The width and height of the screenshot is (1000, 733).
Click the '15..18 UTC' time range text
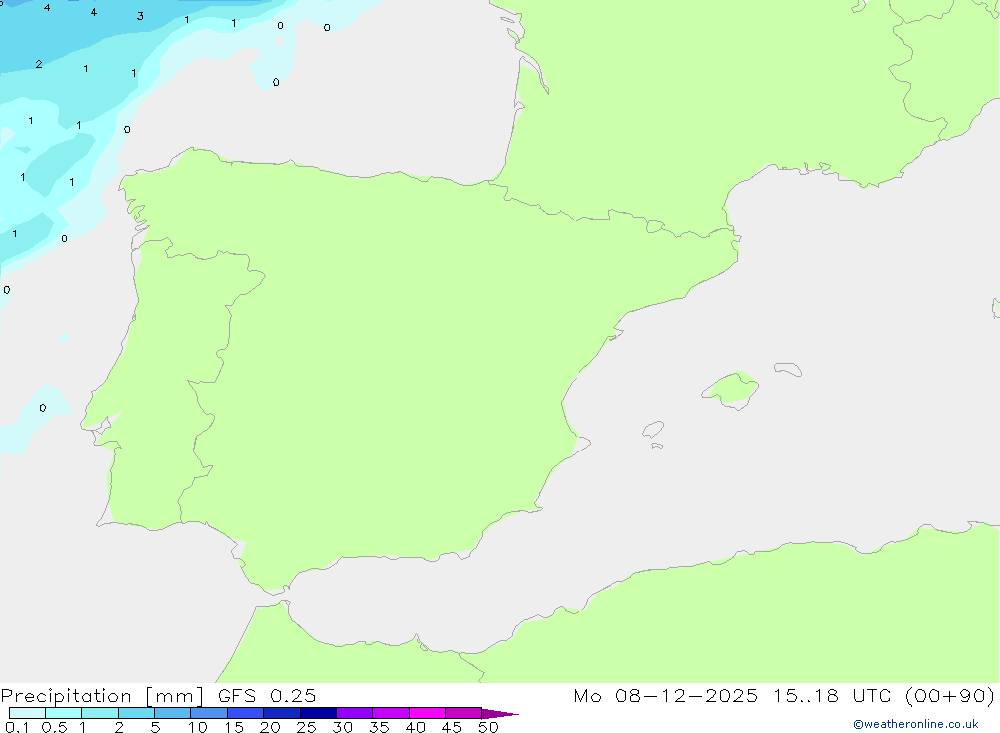[833, 695]
